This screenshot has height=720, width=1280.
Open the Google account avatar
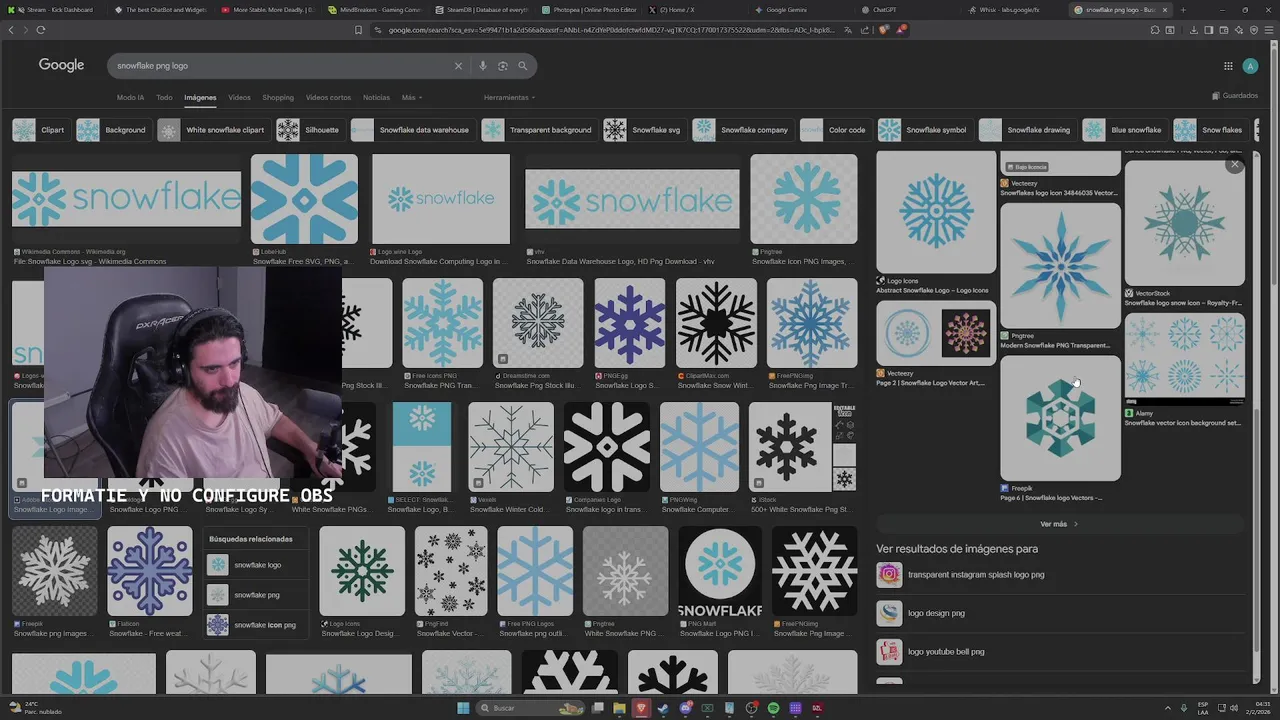pos(1250,66)
